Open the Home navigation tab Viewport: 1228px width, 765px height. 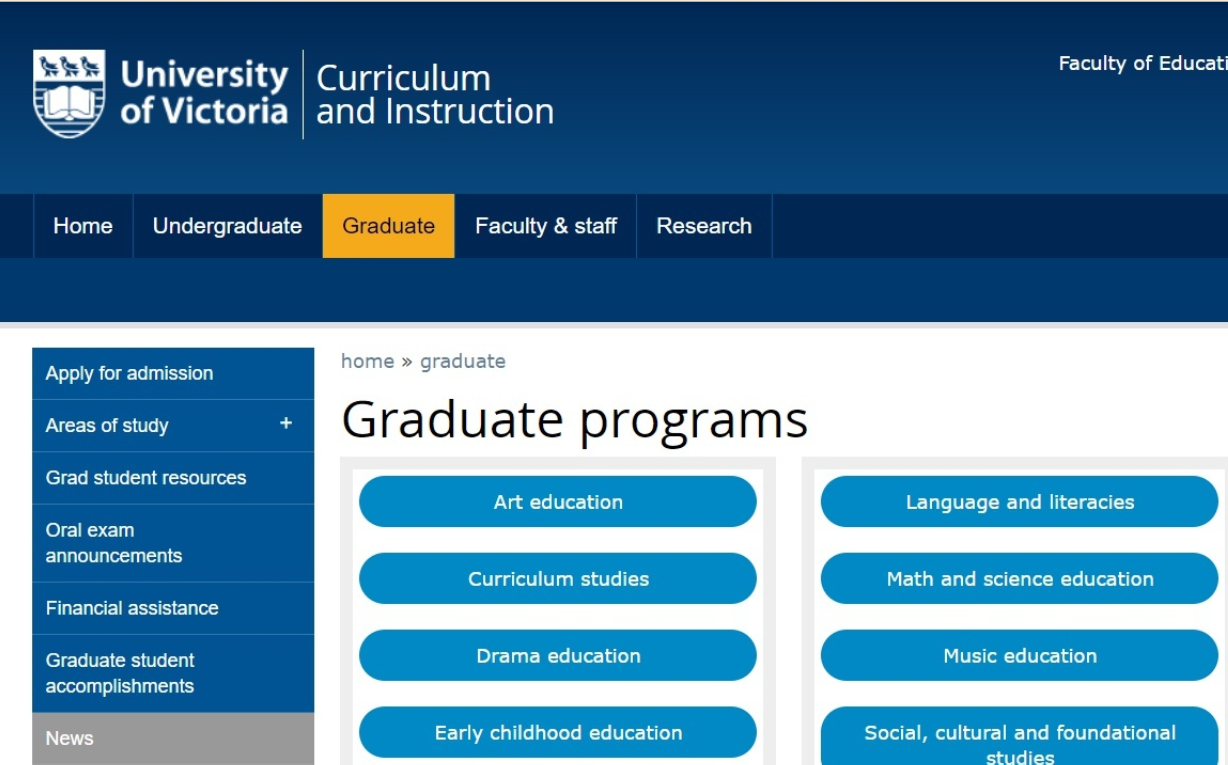[83, 226]
